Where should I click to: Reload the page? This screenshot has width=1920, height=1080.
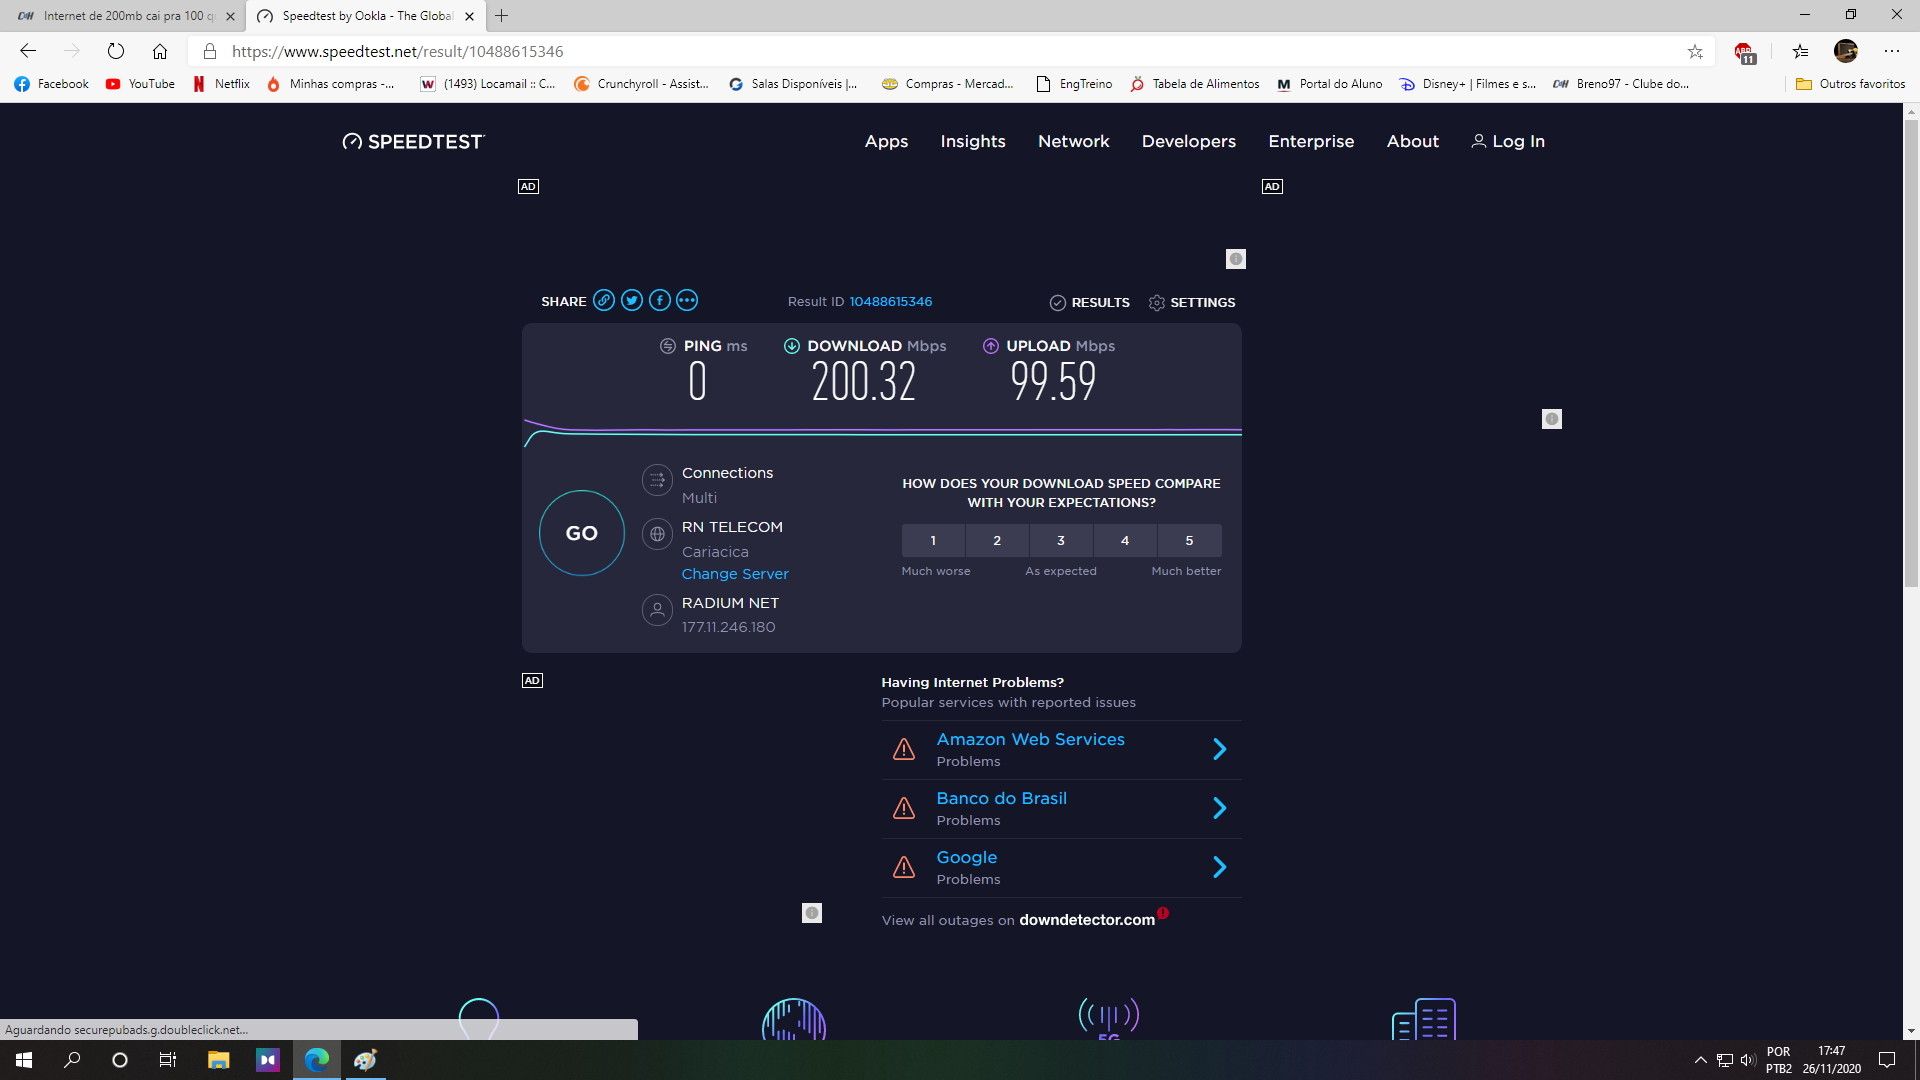pos(116,51)
